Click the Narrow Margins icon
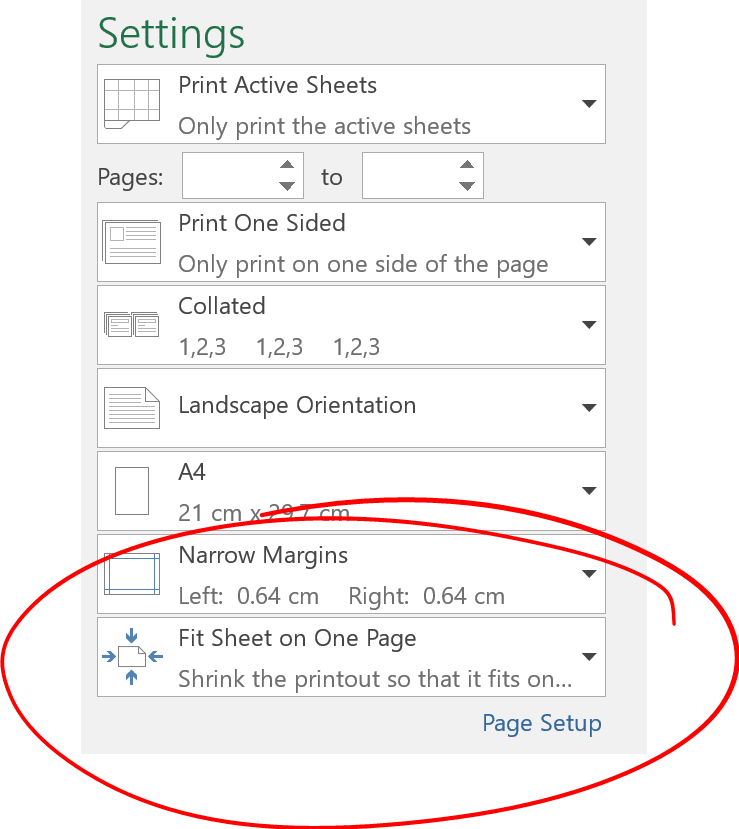 (132, 574)
